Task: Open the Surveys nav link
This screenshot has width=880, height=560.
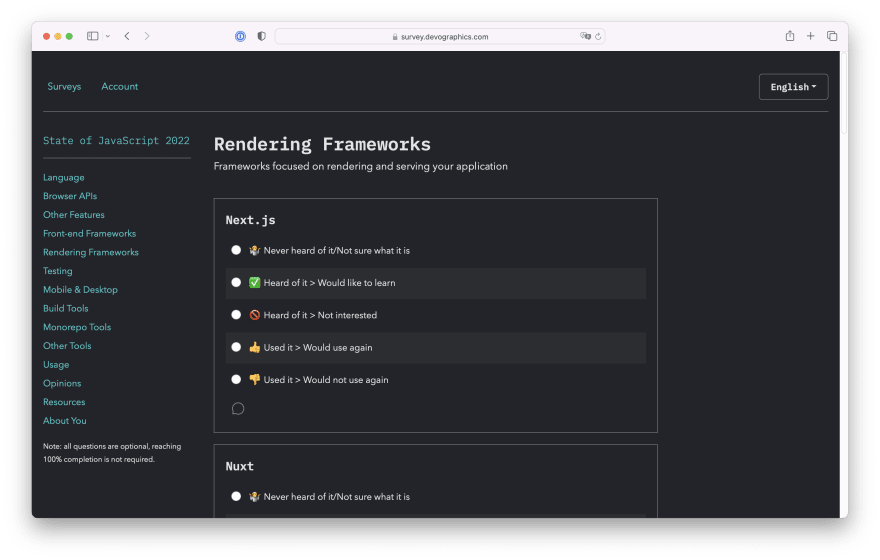Action: click(x=64, y=86)
